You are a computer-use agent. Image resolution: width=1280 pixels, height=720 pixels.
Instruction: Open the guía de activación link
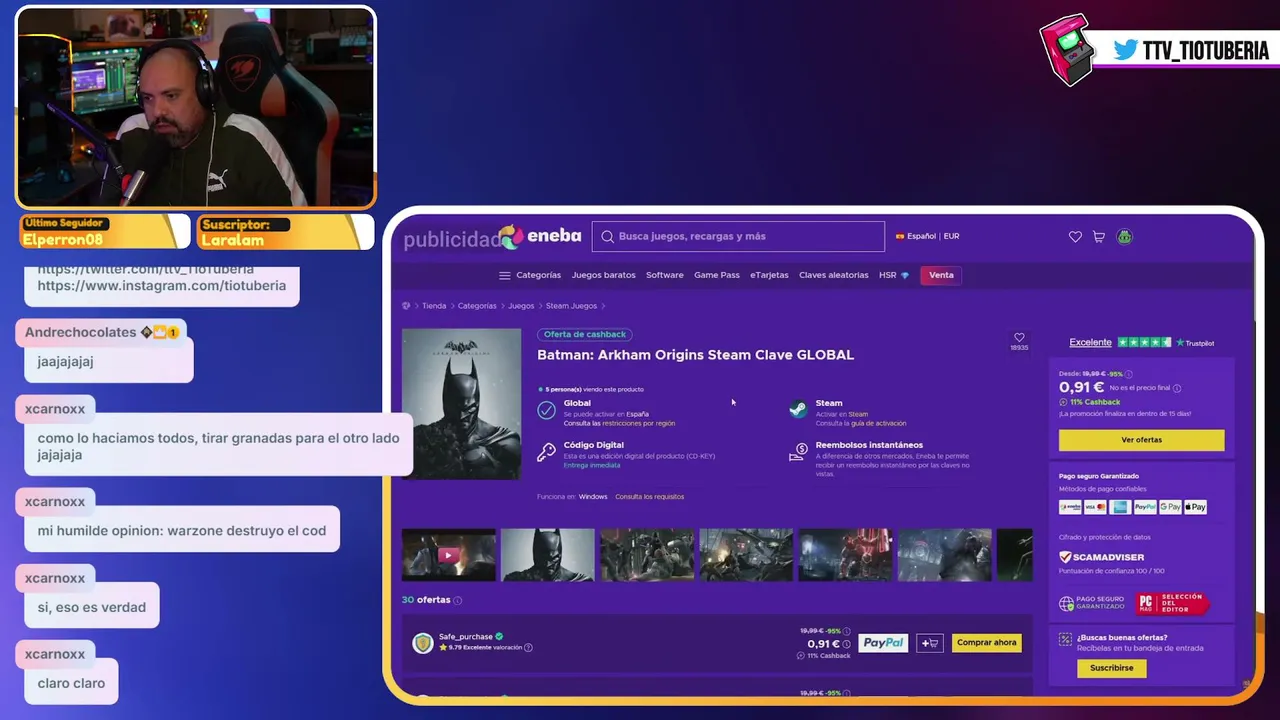878,424
